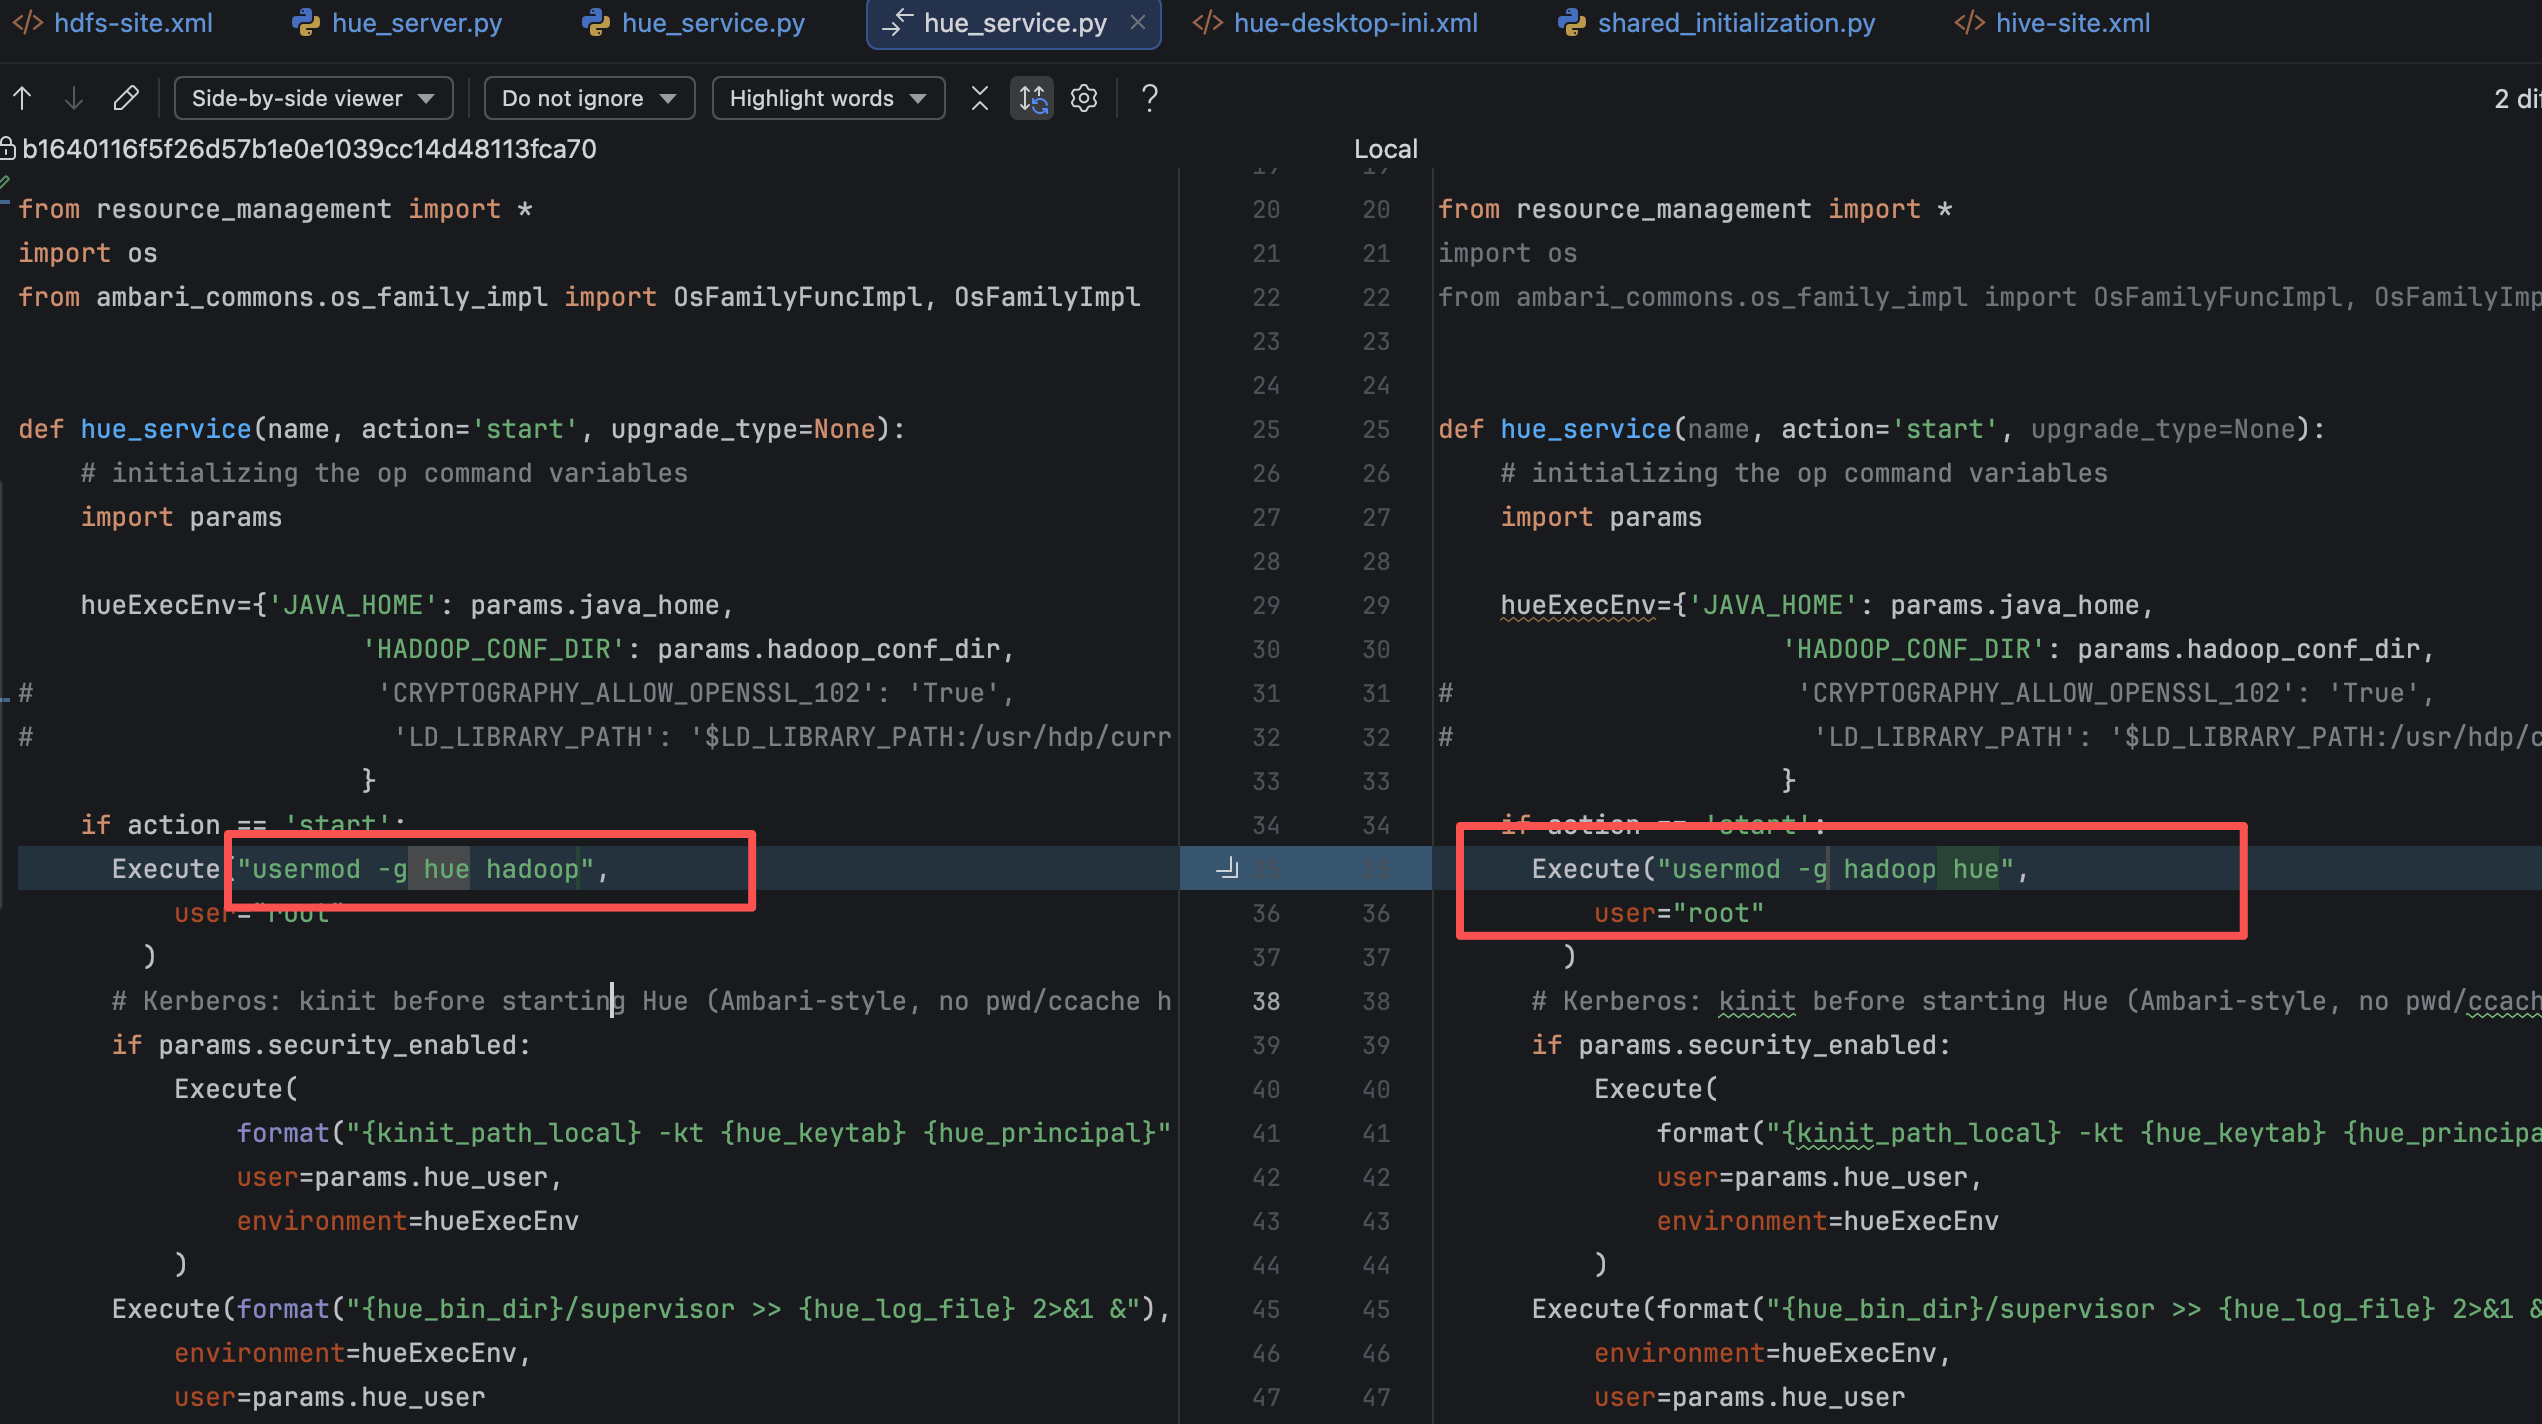Open diff help question mark

(x=1150, y=98)
